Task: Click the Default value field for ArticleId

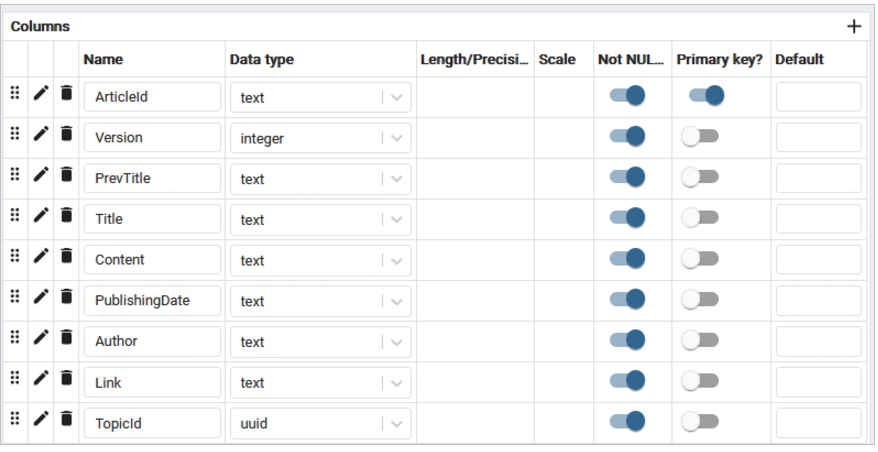Action: click(x=818, y=97)
